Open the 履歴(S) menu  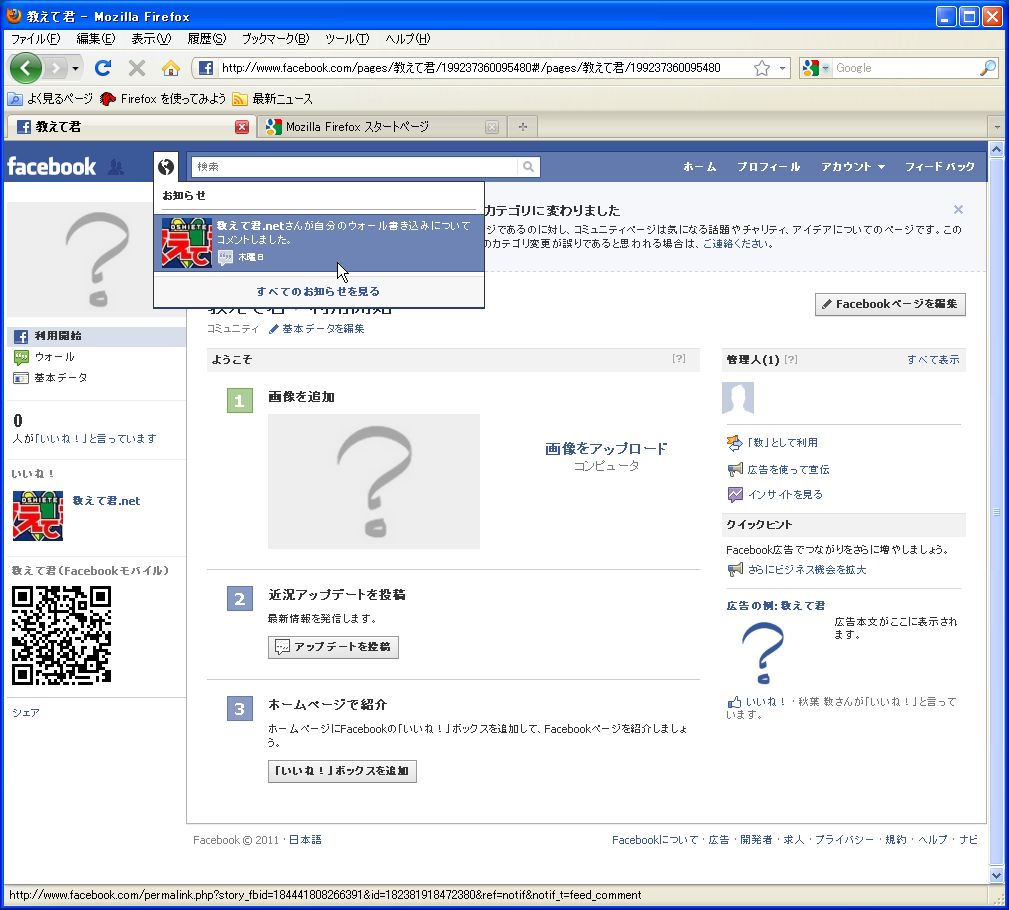[207, 39]
